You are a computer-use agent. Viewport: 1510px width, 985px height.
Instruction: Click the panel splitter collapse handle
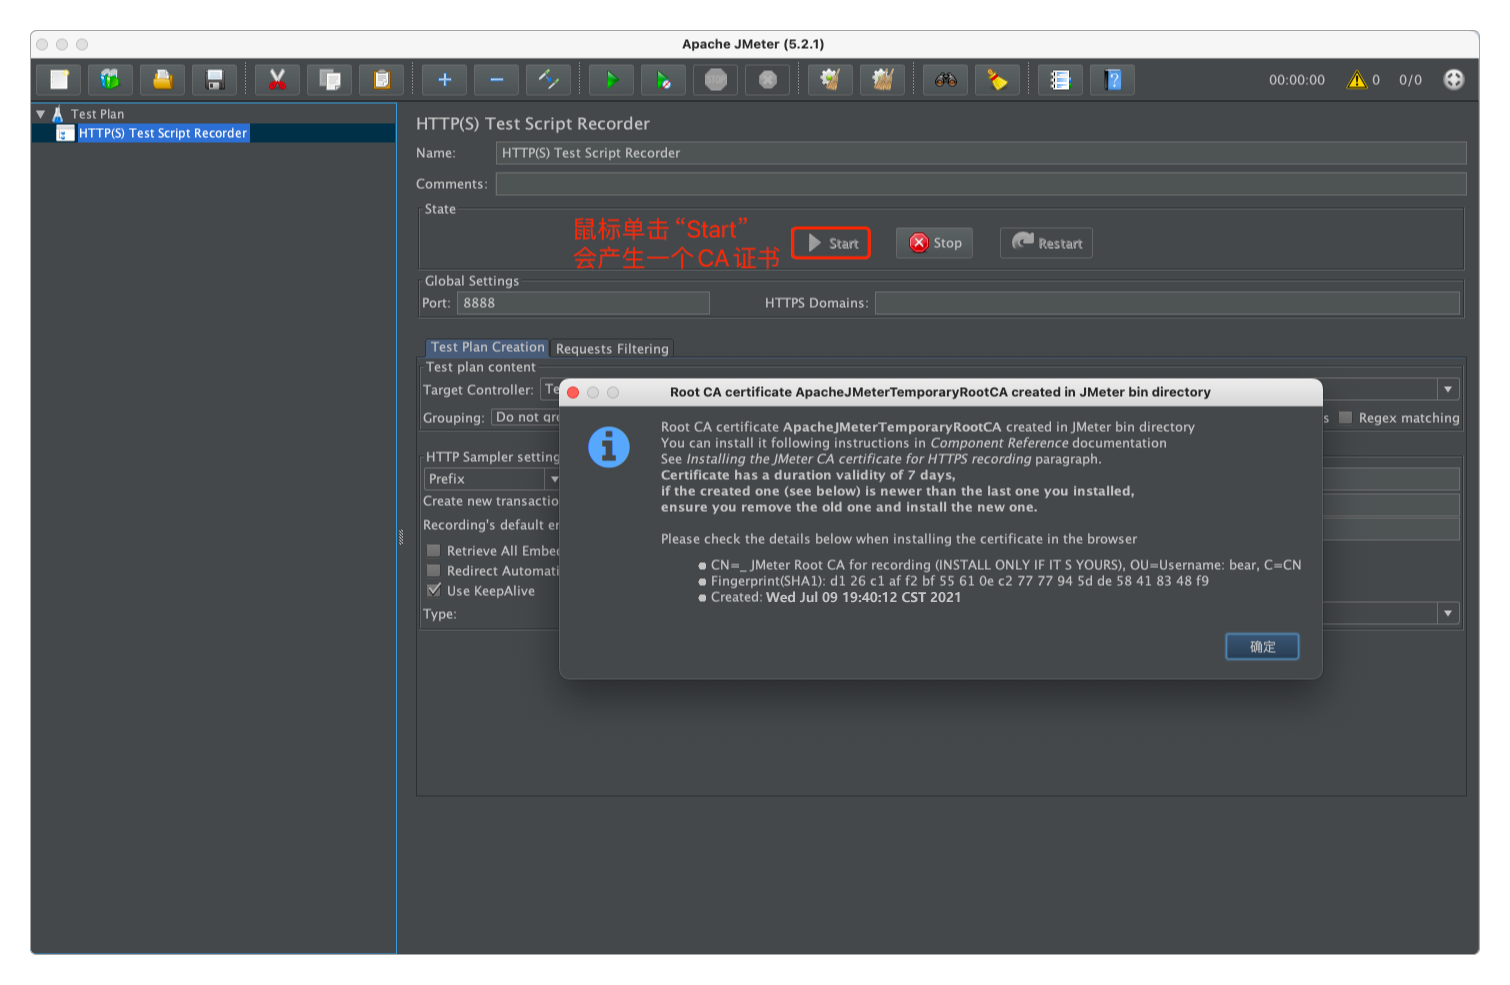tap(401, 537)
